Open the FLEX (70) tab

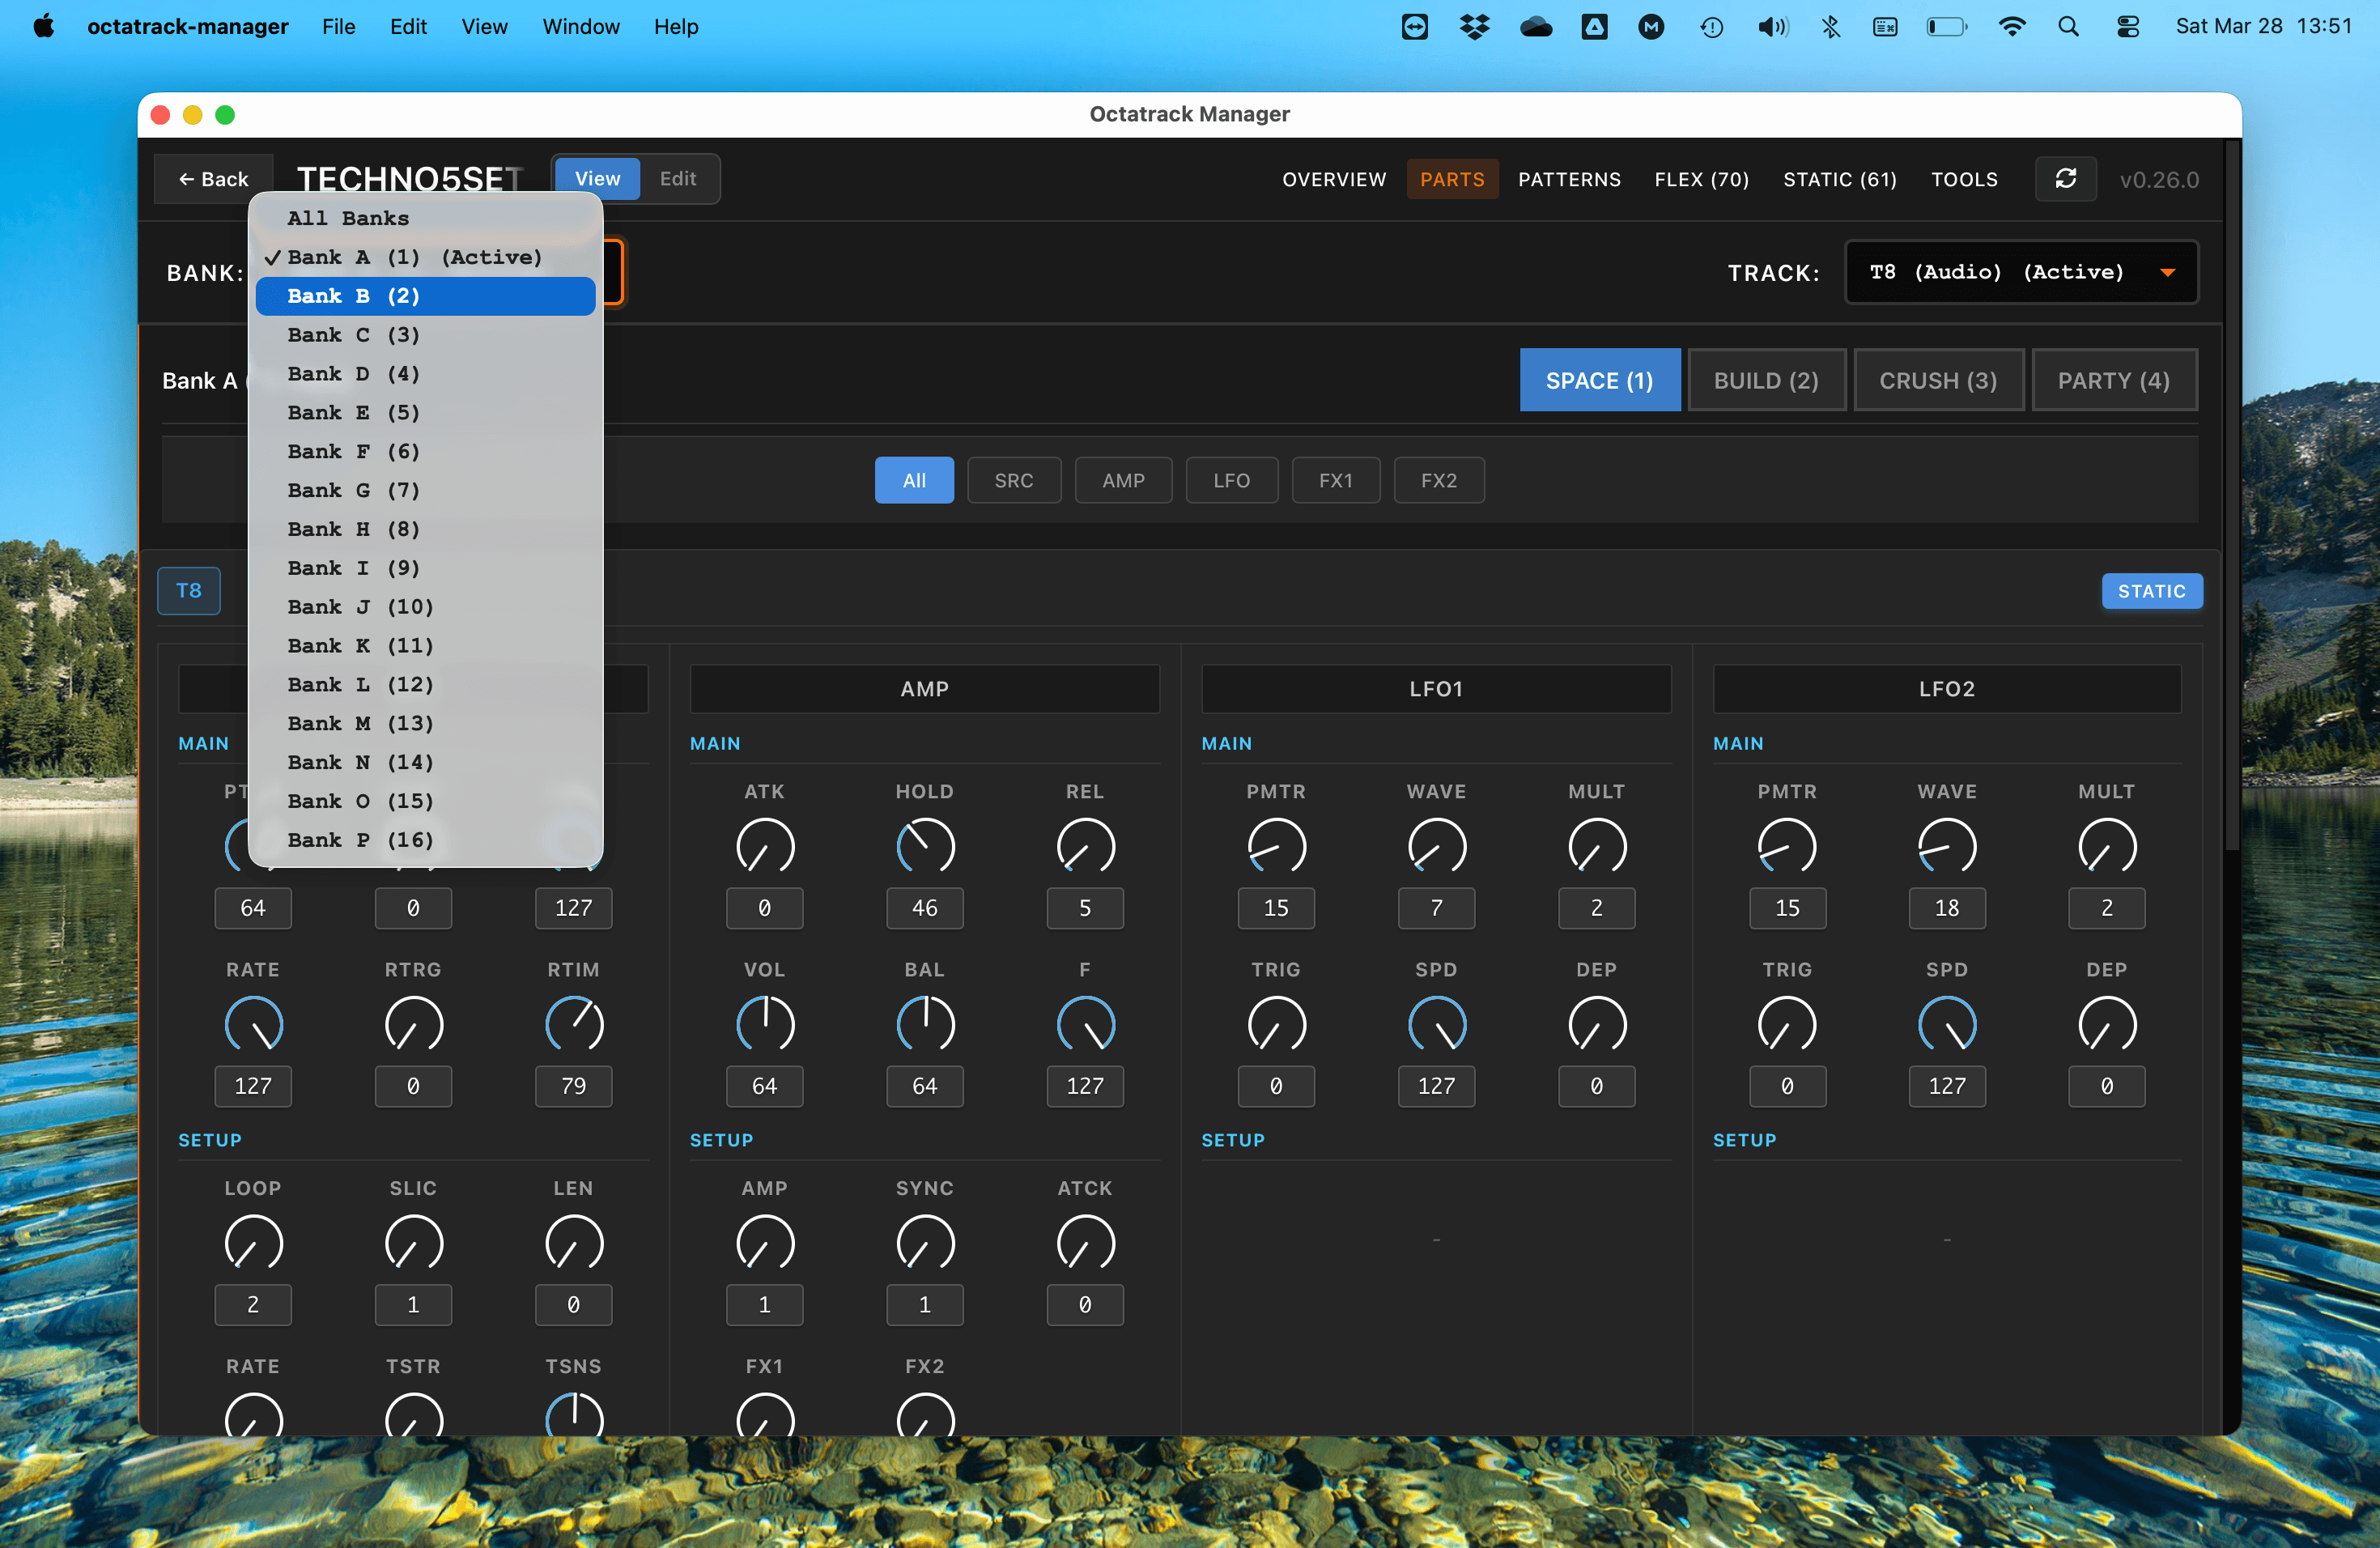click(x=1701, y=179)
